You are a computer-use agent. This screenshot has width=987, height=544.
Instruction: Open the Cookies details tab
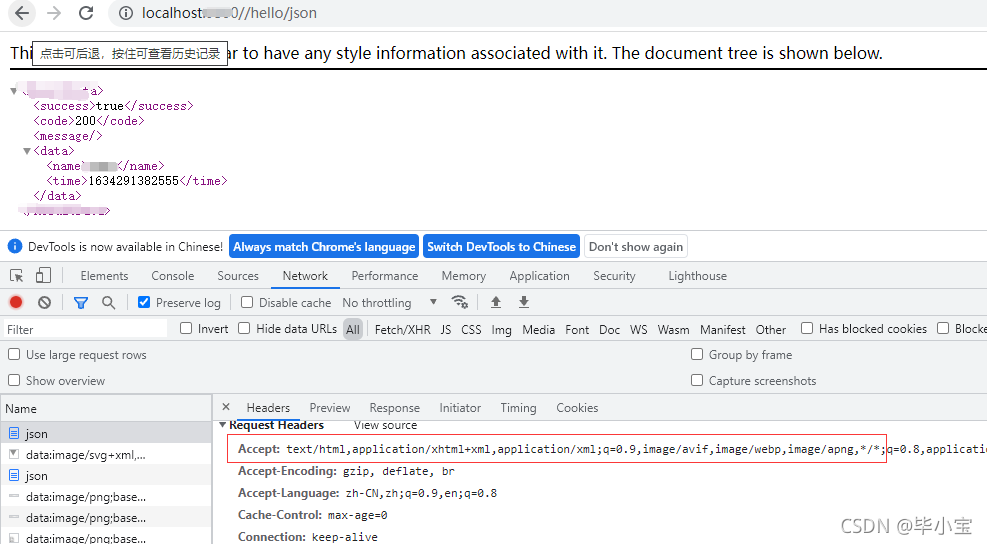click(x=577, y=408)
